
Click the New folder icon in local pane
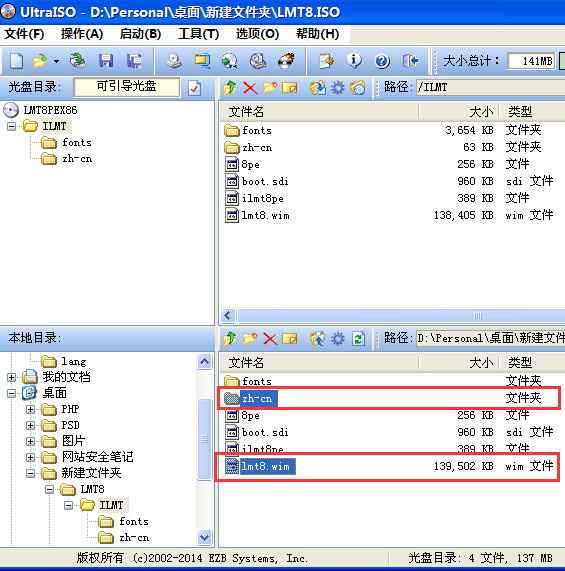(250, 339)
